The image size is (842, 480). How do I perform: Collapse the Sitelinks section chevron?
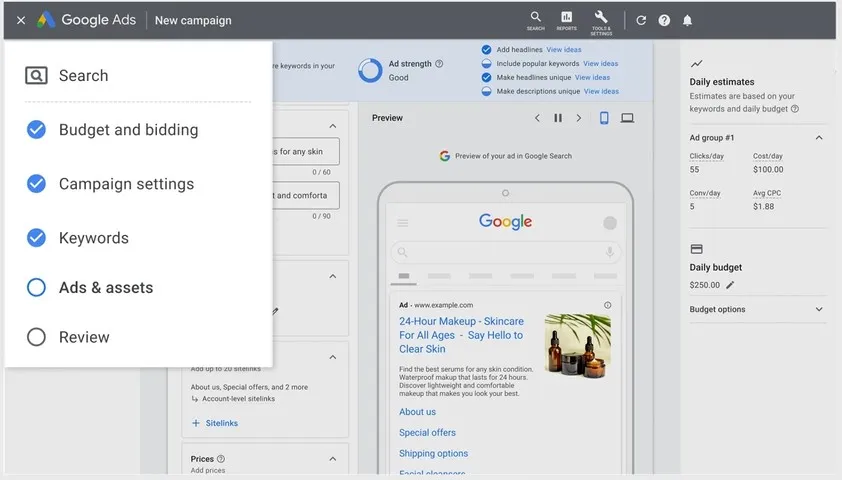point(333,357)
